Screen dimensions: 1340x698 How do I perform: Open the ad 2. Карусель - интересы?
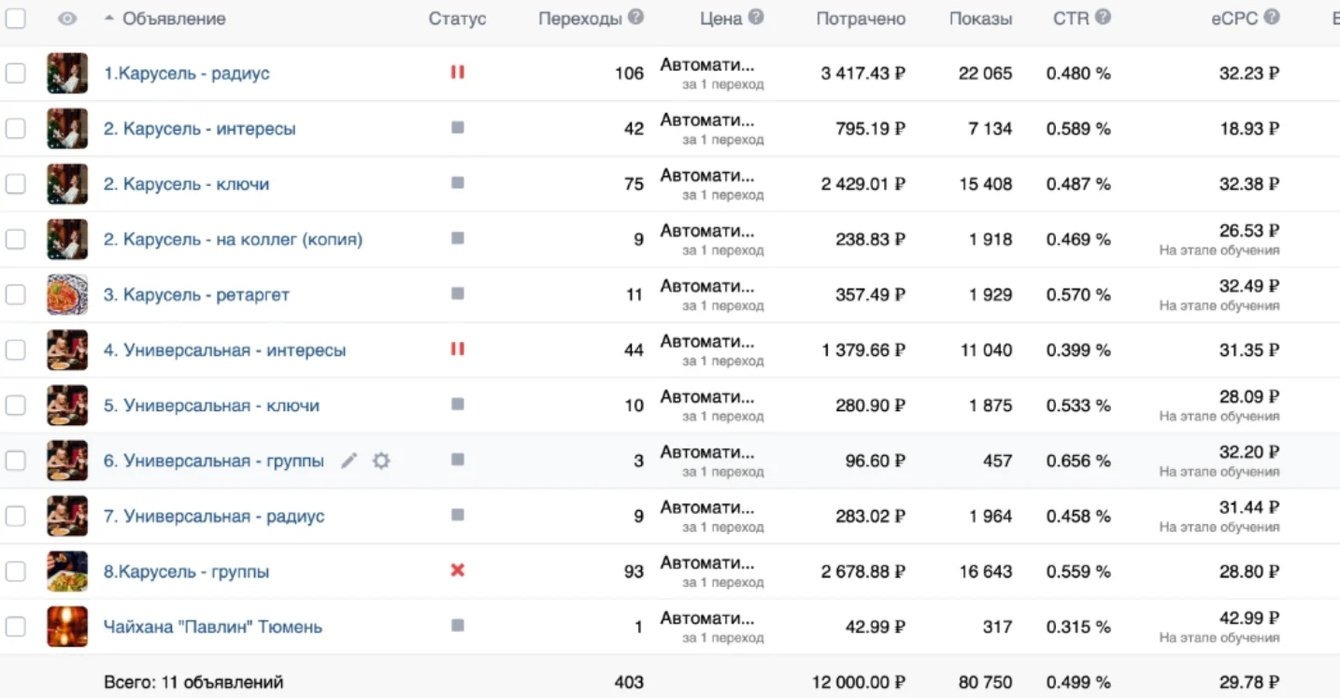click(x=200, y=129)
